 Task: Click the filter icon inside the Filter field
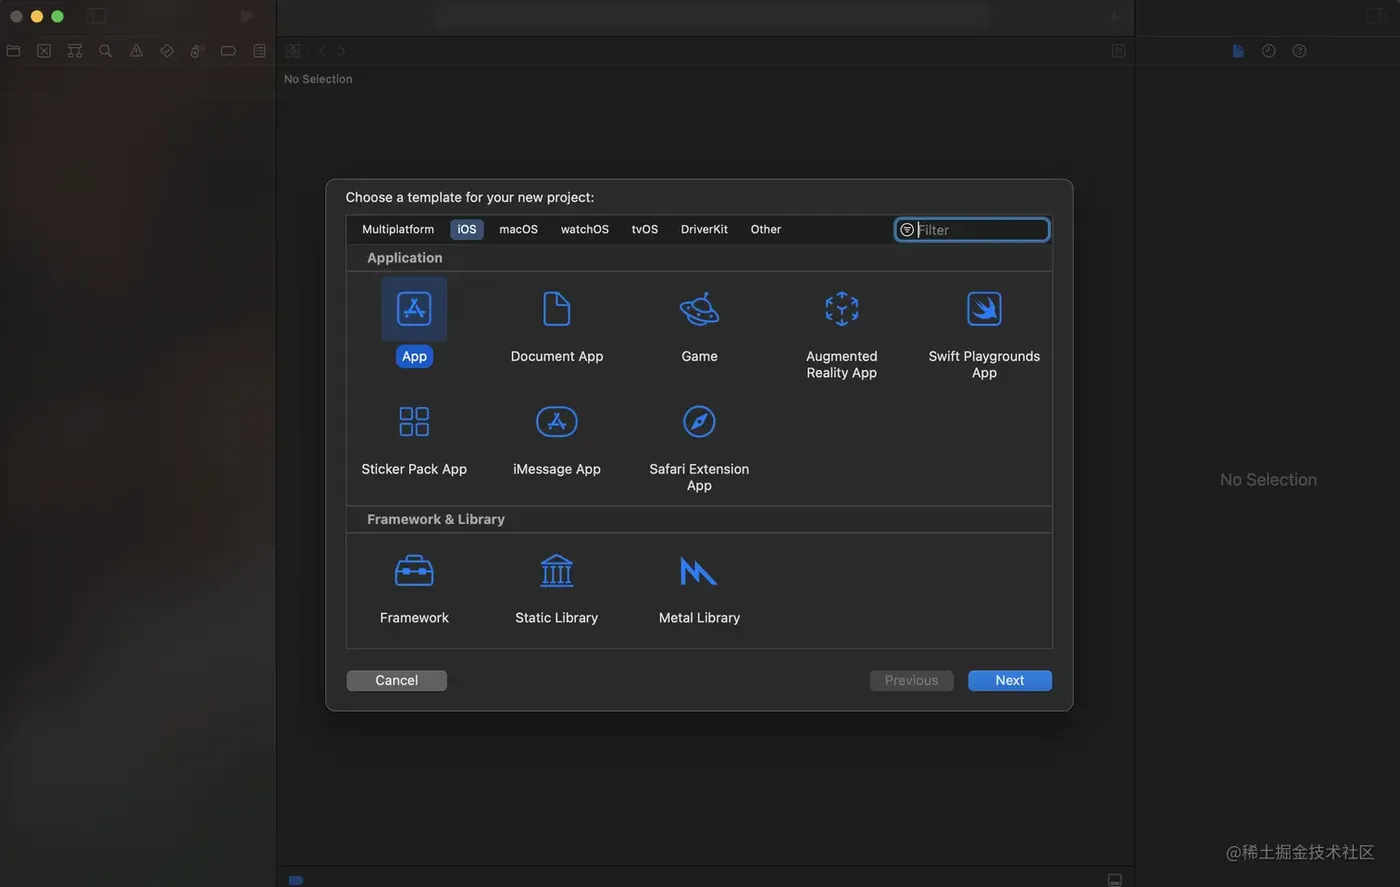(x=907, y=230)
